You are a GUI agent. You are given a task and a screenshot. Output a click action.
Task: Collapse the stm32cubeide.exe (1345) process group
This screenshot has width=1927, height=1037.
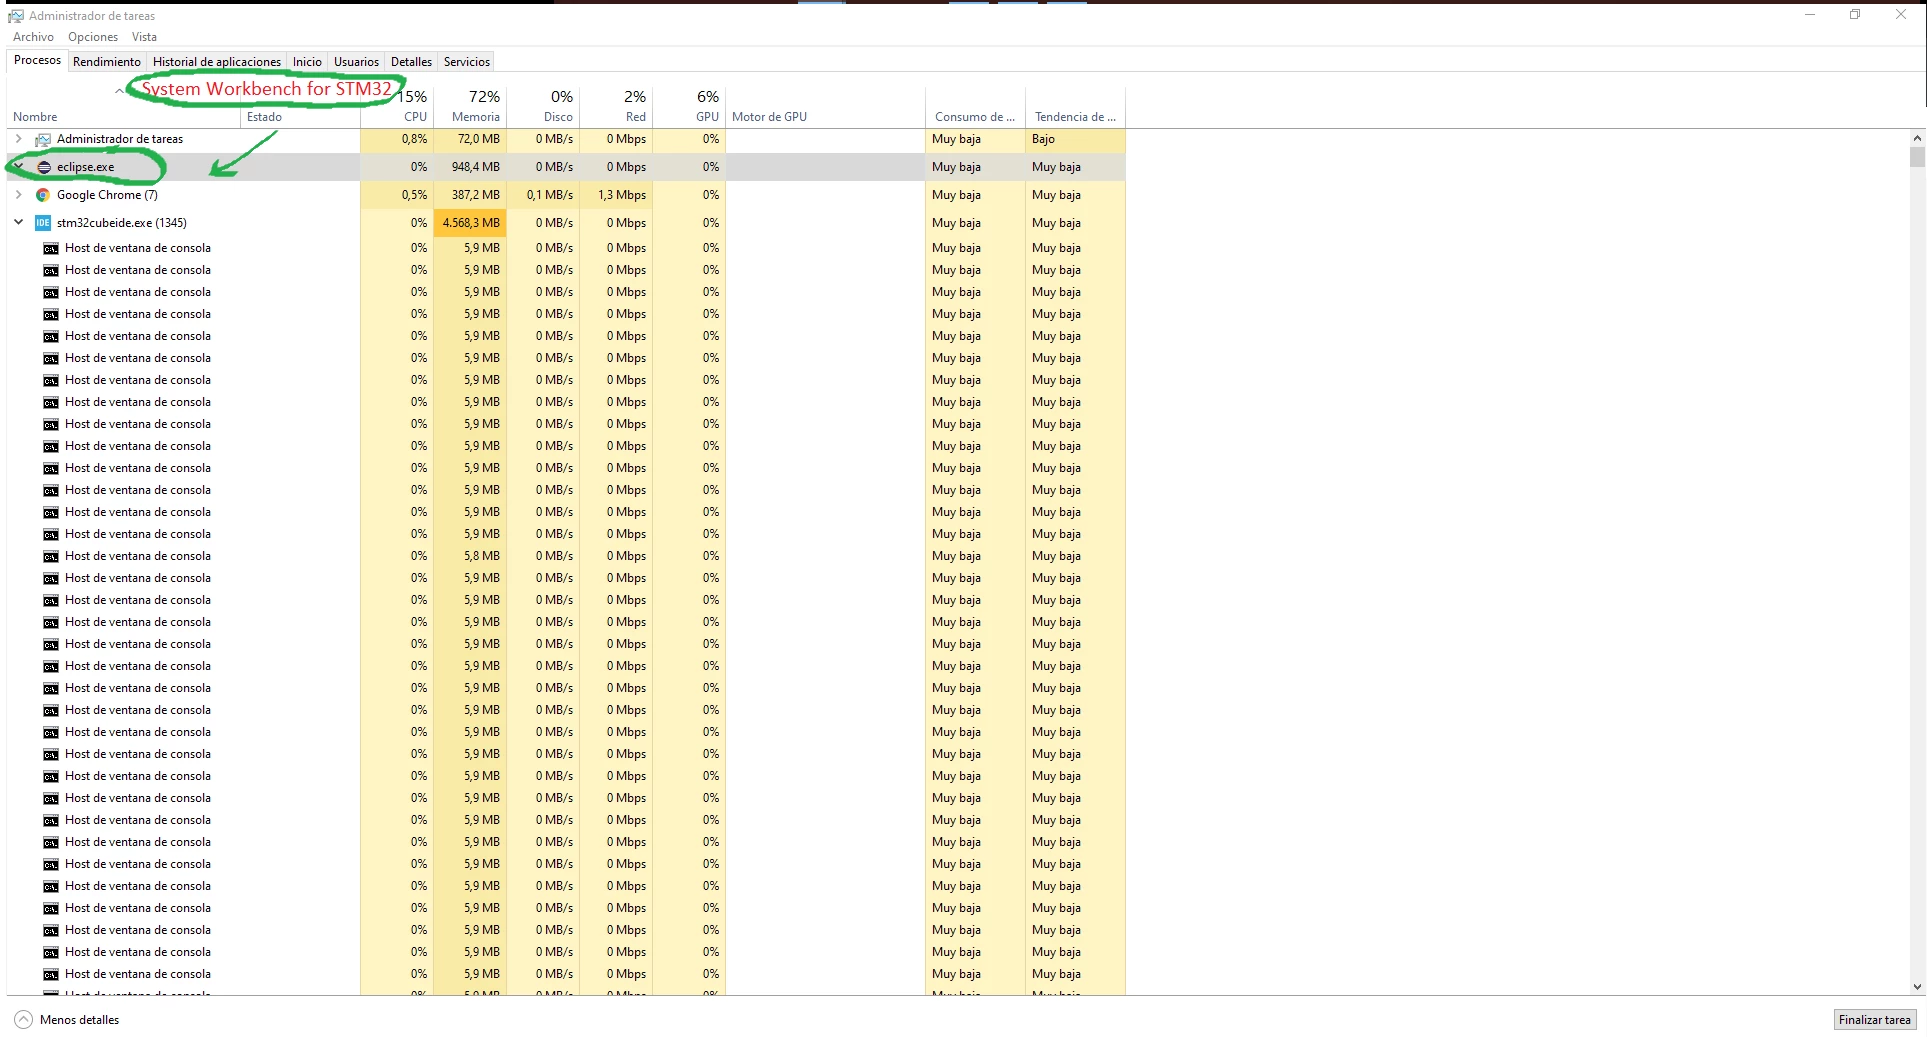tap(19, 223)
